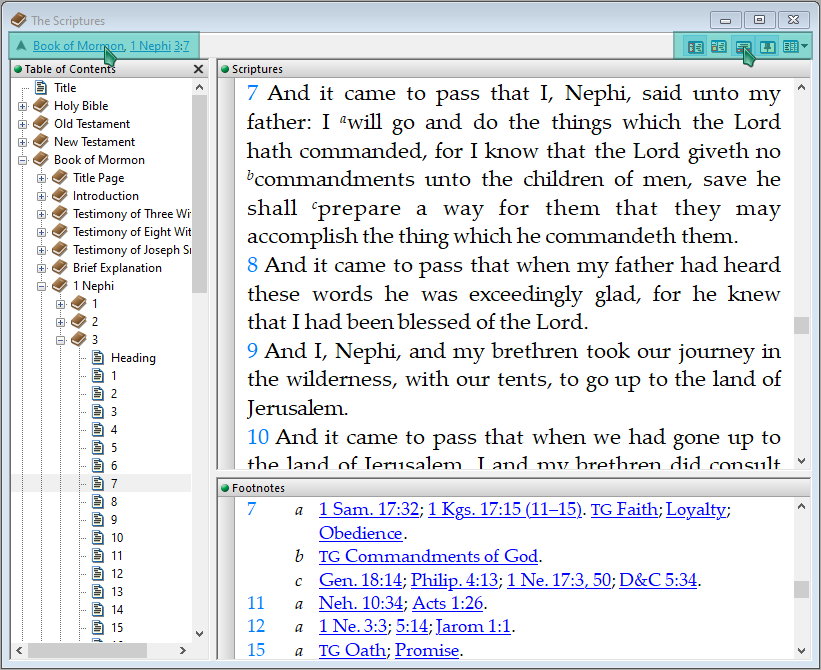Follow the Philip. 4:13 footnote link
The width and height of the screenshot is (821, 670).
[x=454, y=579]
